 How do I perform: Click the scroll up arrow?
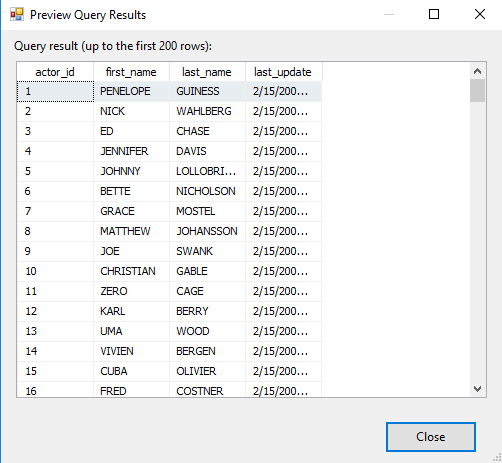coord(477,71)
